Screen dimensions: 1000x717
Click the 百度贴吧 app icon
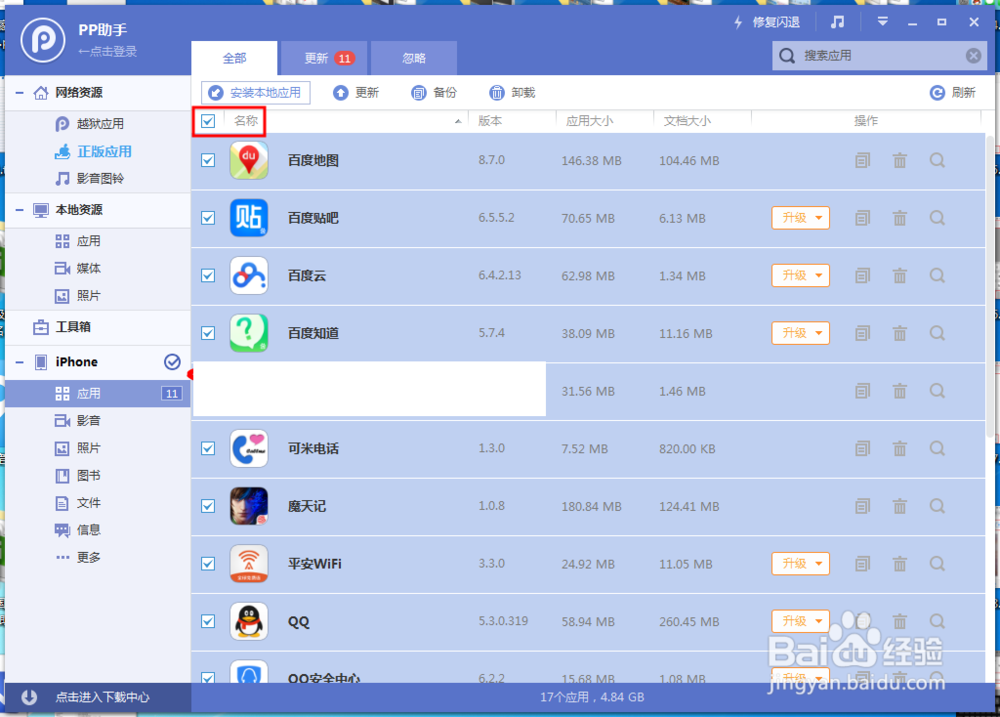pos(249,218)
